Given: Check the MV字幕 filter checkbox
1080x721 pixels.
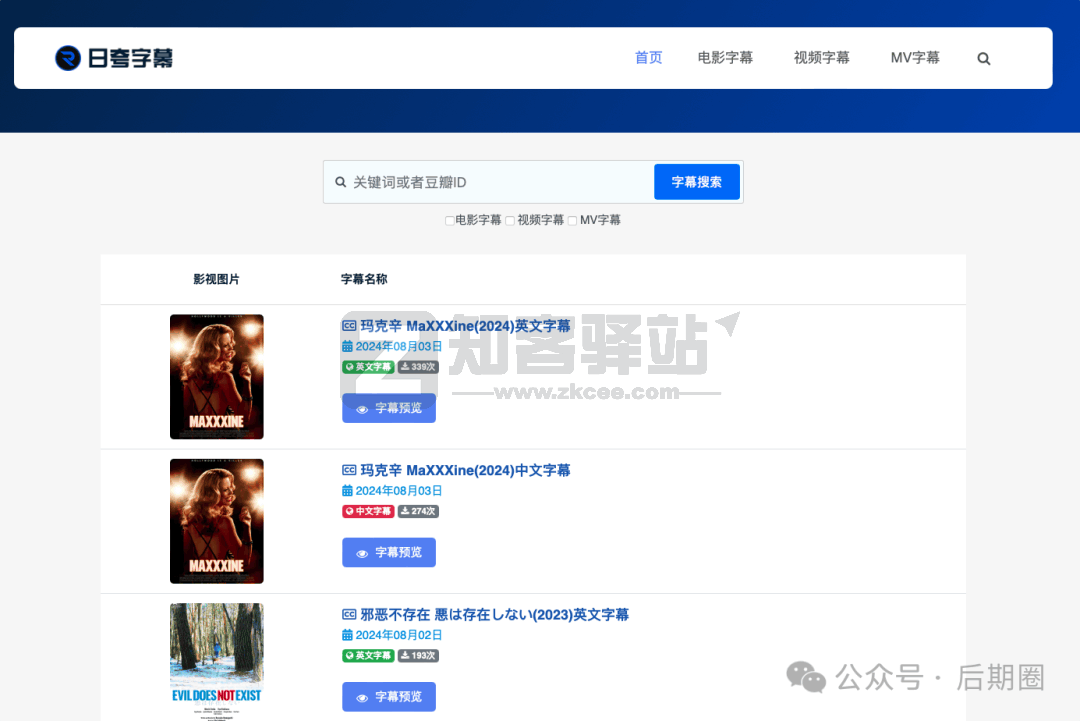Looking at the screenshot, I should 573,221.
